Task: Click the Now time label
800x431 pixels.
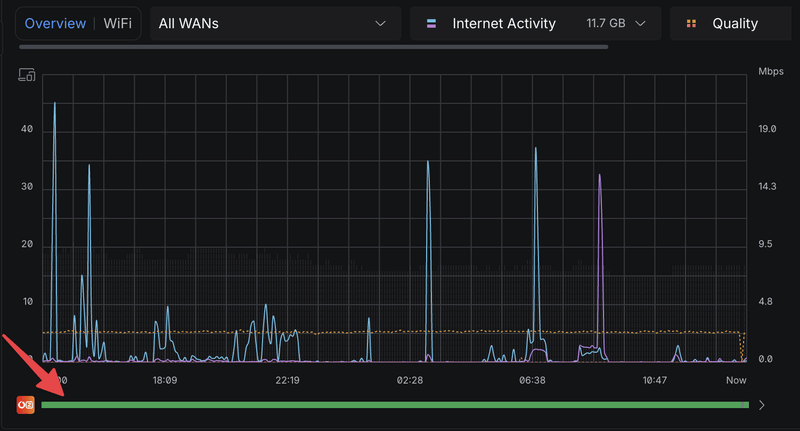Action: [736, 381]
